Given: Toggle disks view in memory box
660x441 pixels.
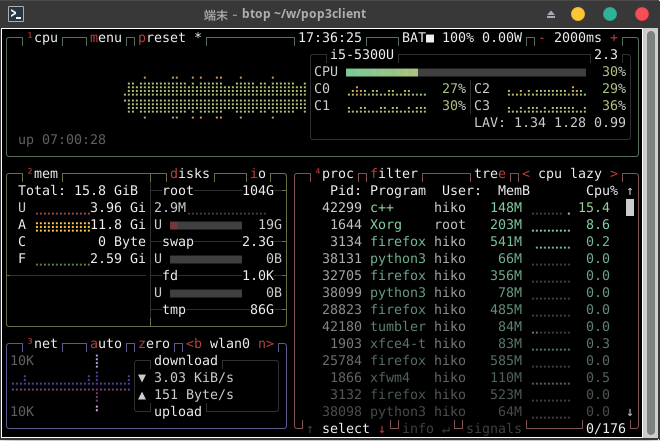Looking at the screenshot, I should pos(189,173).
